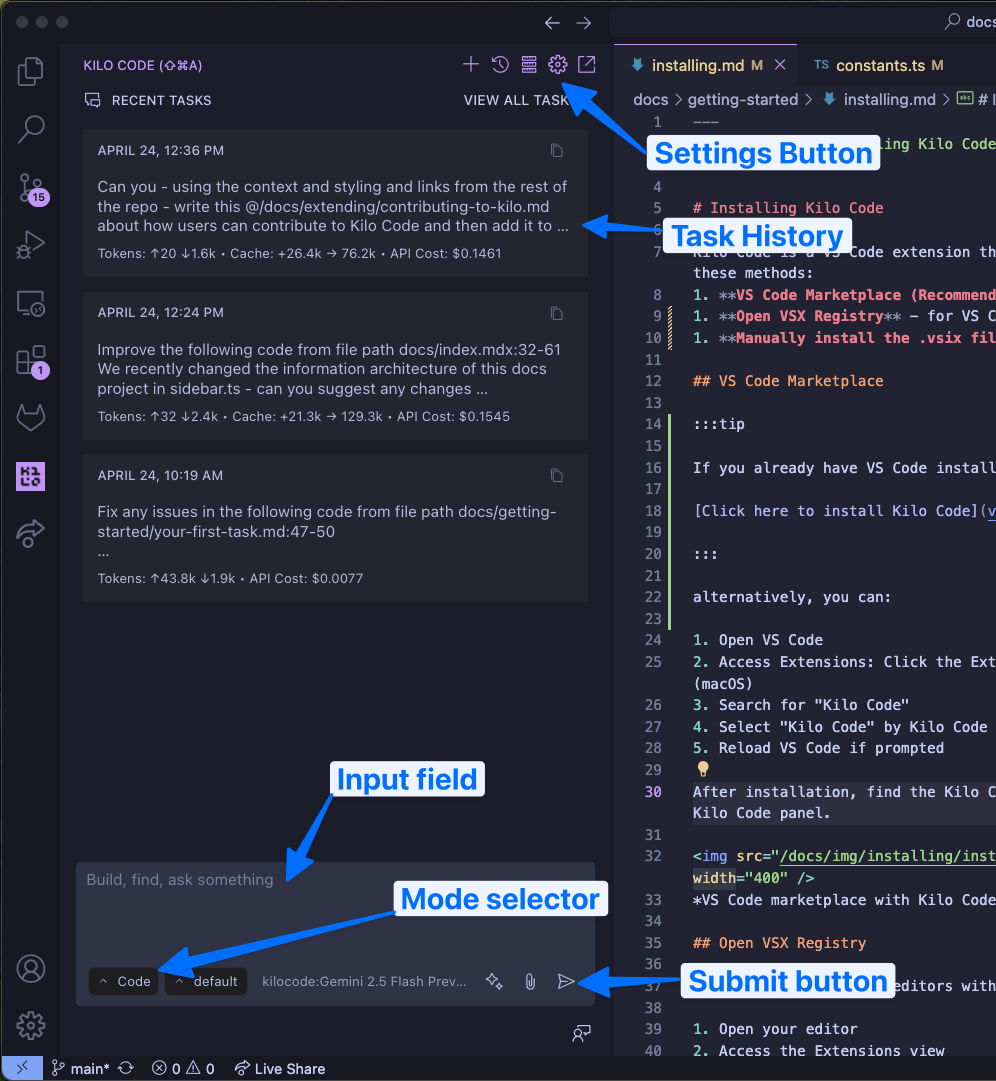Select the Kilo Code activity bar icon
996x1081 pixels.
pyautogui.click(x=30, y=477)
